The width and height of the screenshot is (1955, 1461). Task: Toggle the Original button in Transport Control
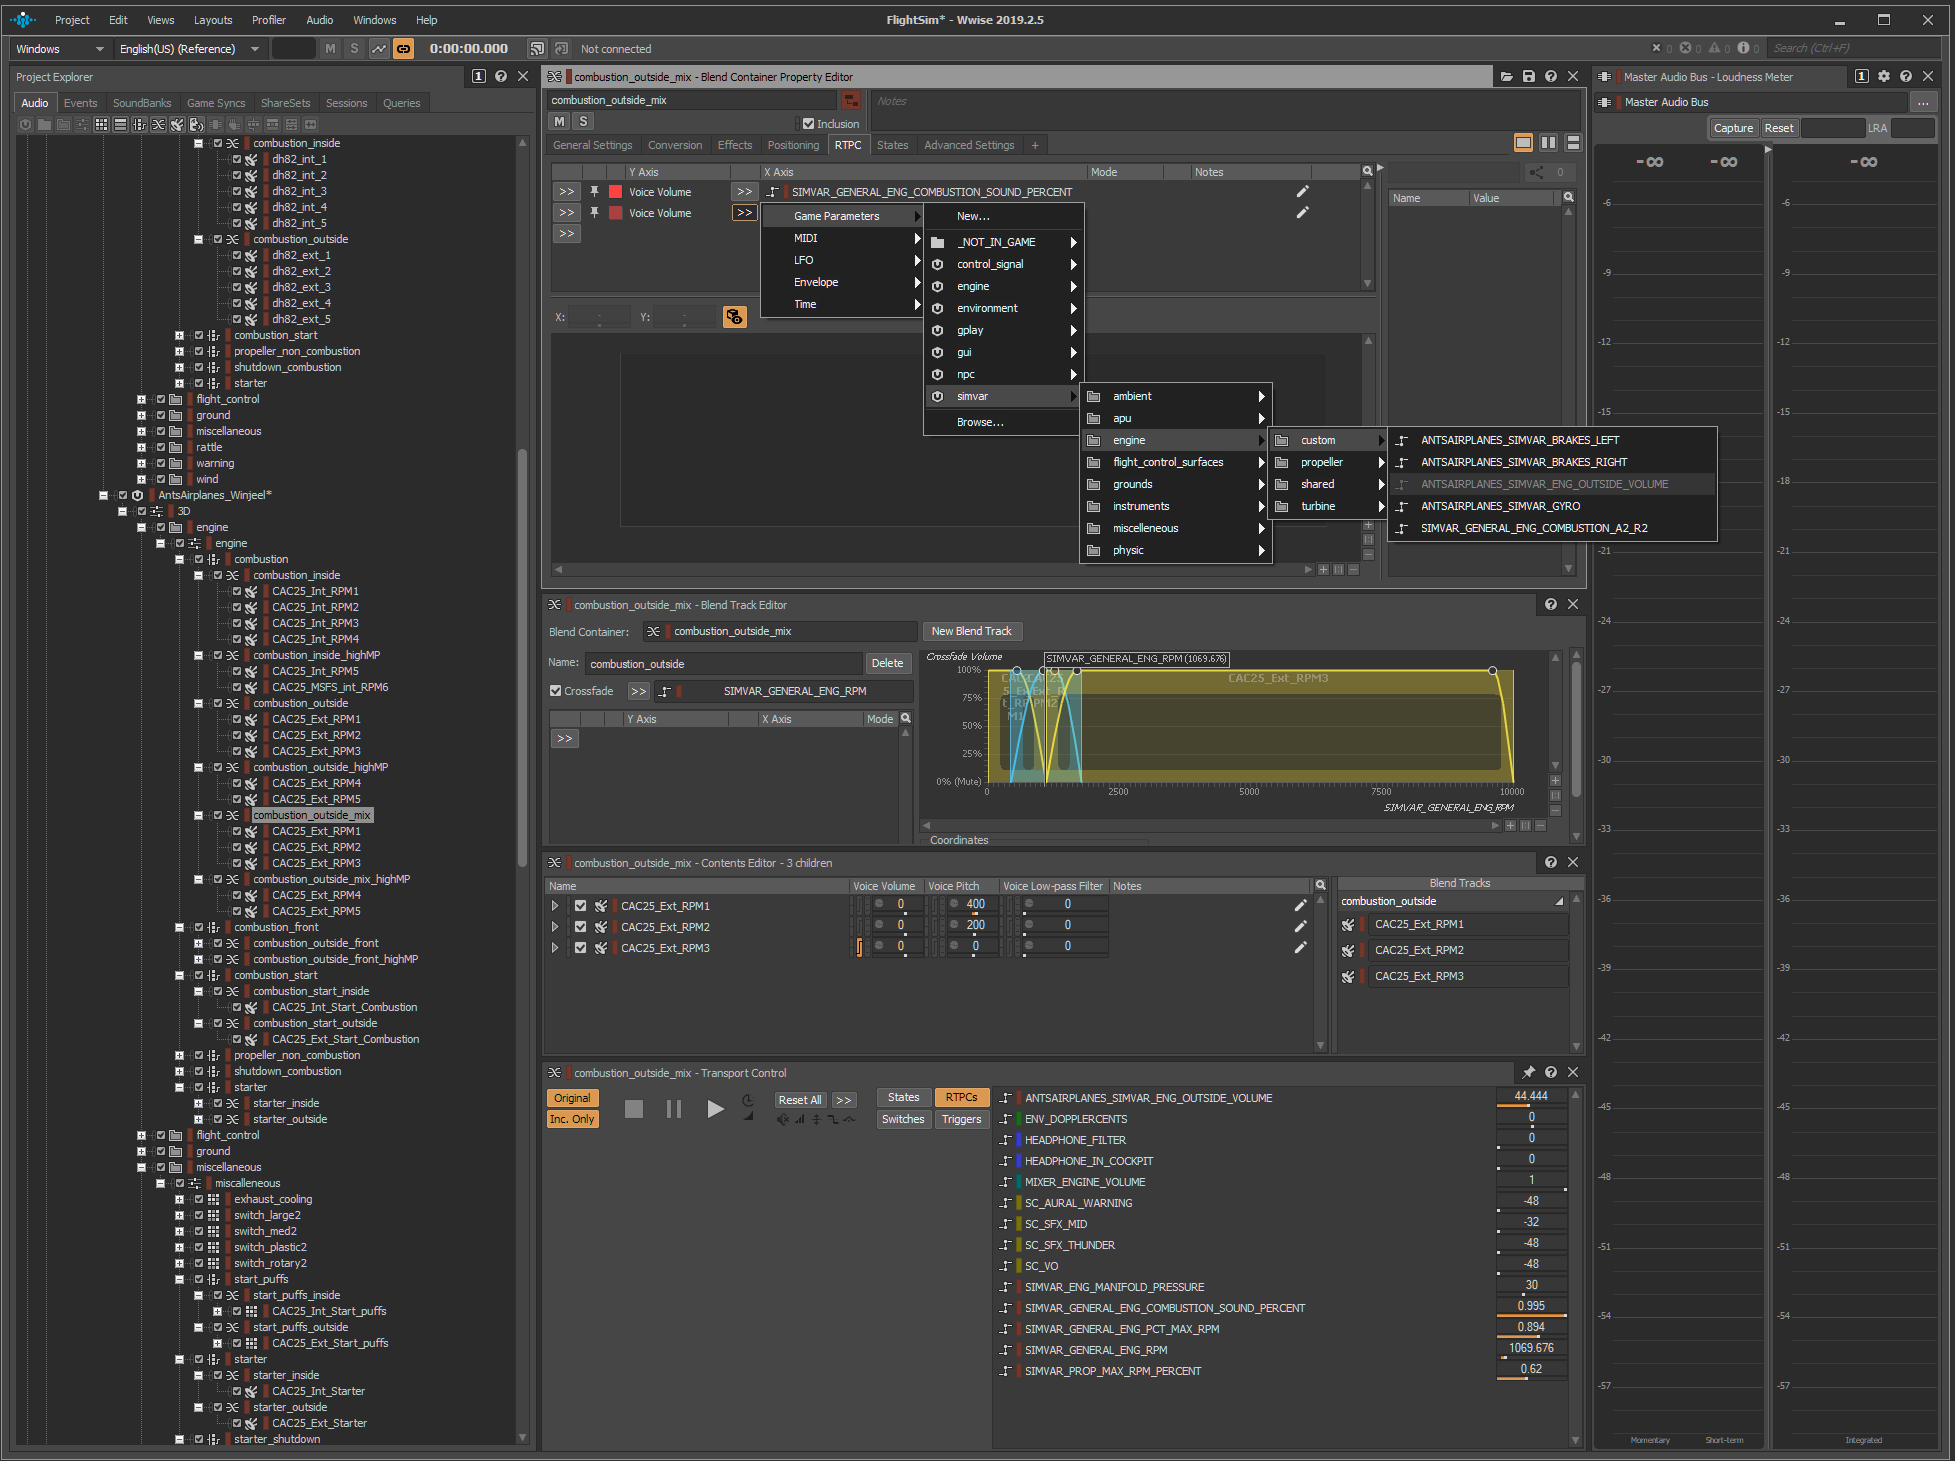point(573,1098)
